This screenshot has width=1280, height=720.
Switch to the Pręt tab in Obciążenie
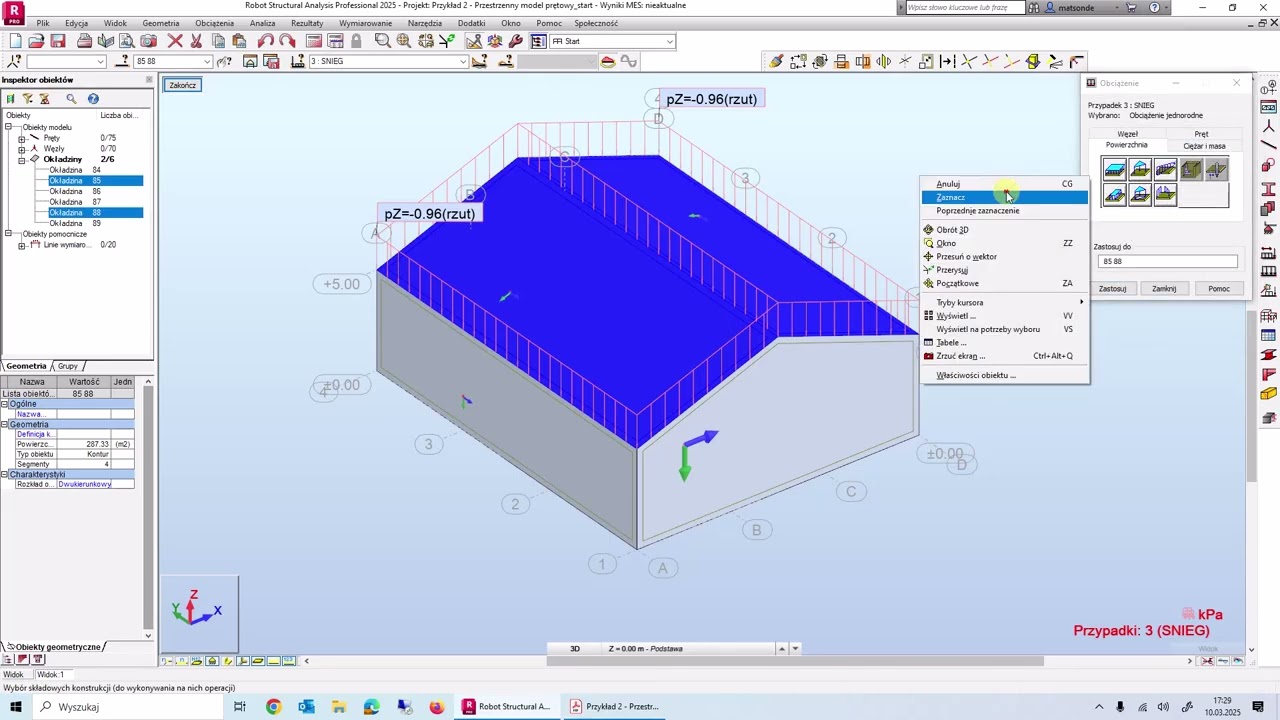point(1201,134)
